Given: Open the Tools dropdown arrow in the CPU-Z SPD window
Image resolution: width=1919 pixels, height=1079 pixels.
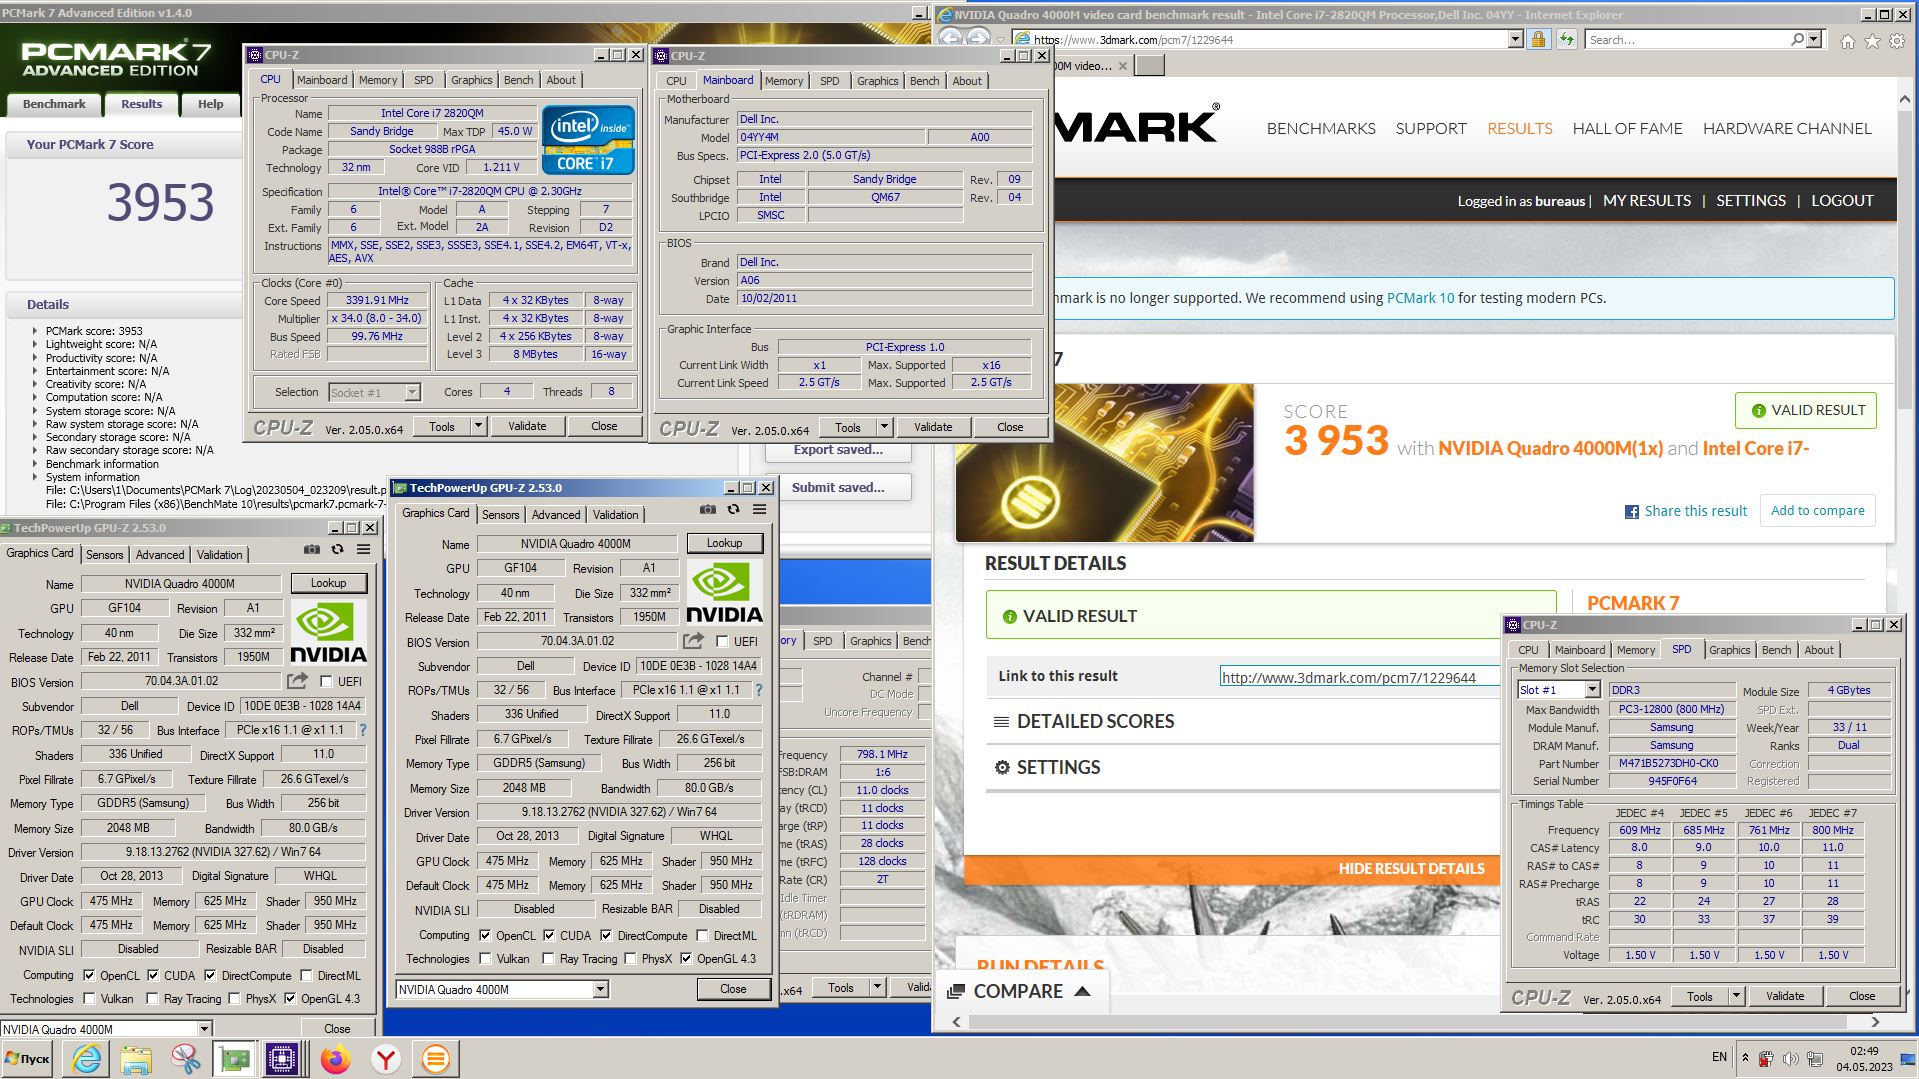Looking at the screenshot, I should 1736,996.
